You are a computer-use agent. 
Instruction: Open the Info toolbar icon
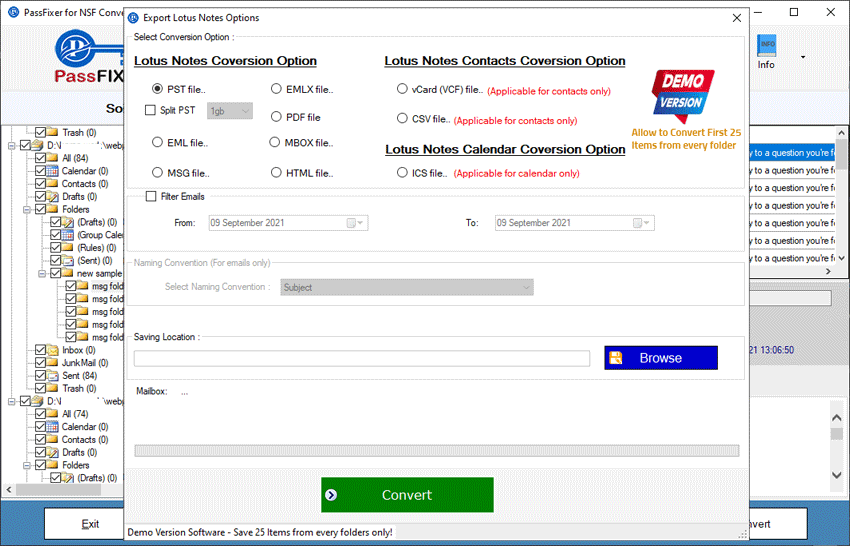766,52
